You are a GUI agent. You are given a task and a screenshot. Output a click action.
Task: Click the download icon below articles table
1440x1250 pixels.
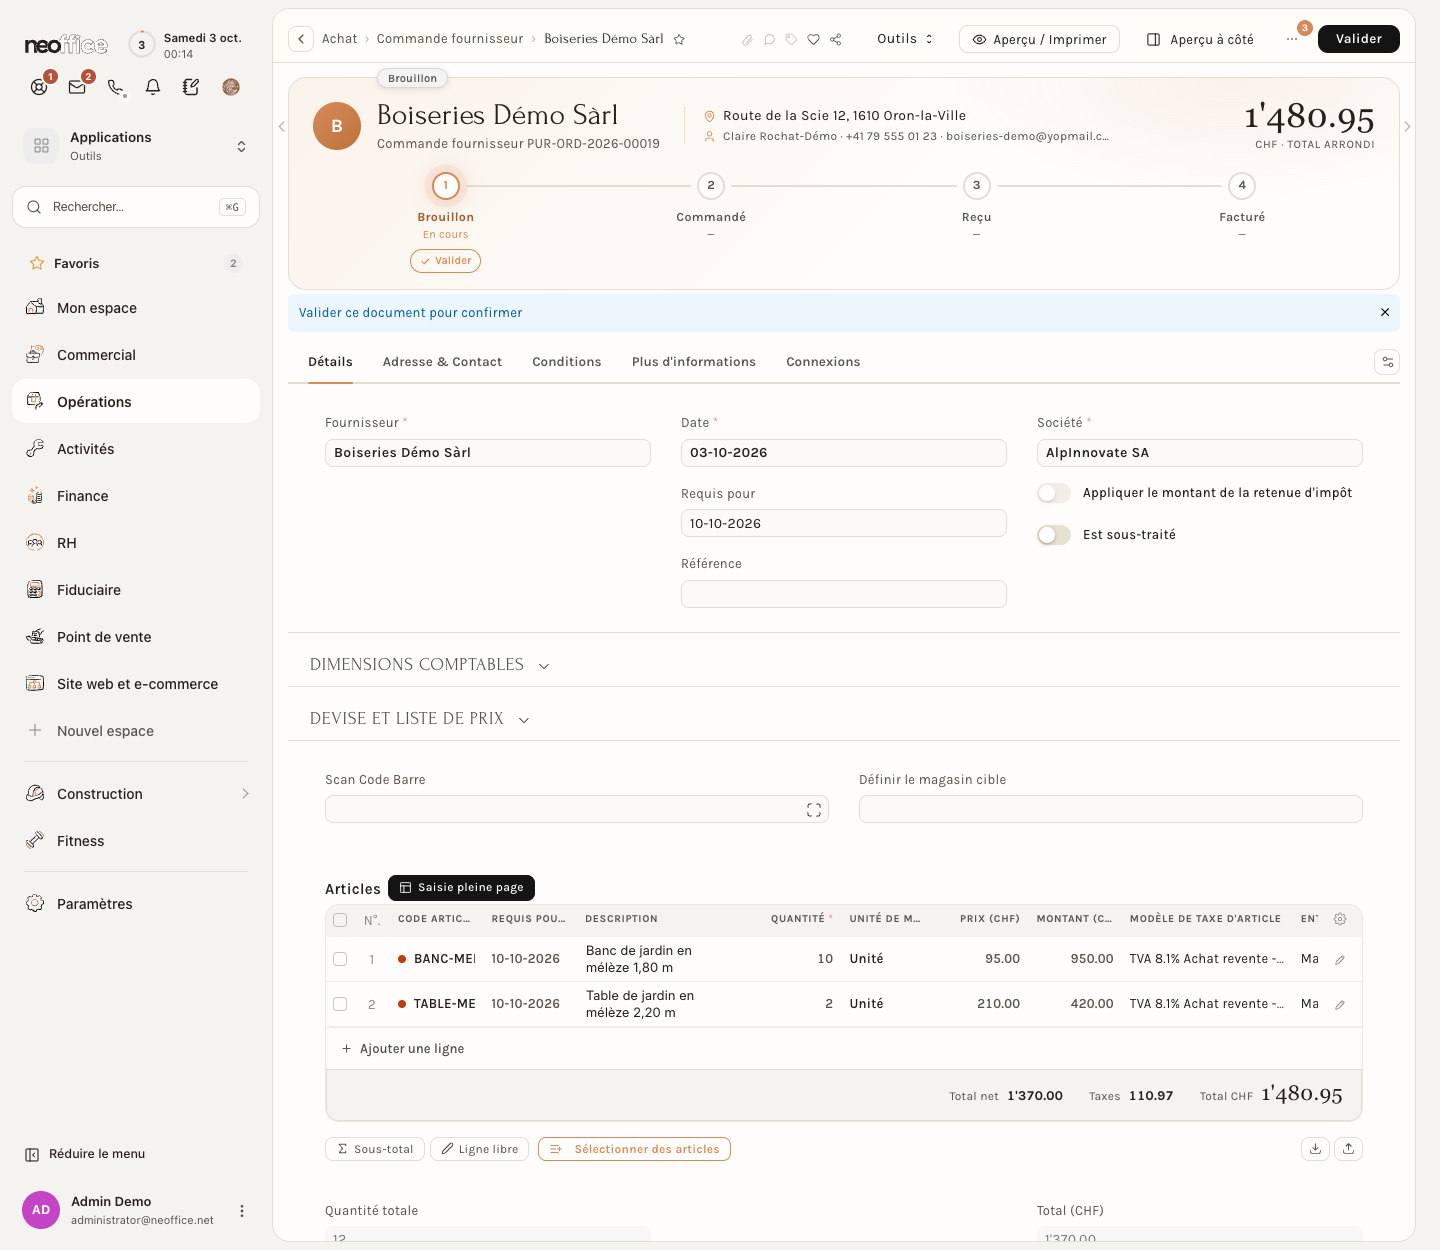point(1315,1149)
